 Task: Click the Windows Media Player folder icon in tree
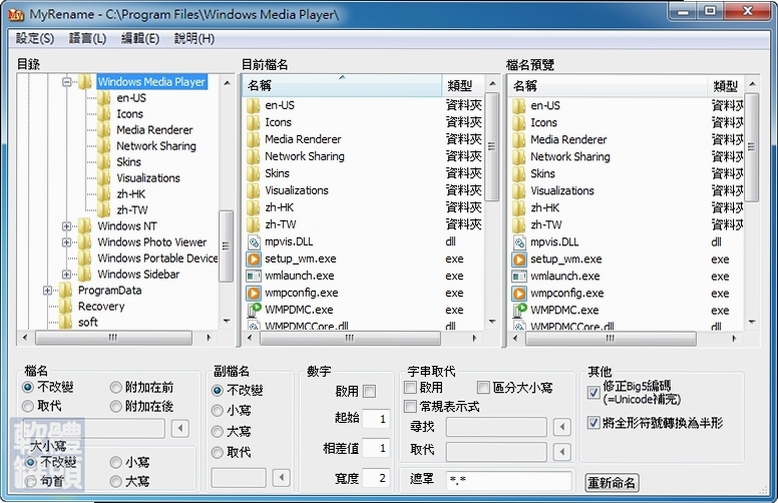pyautogui.click(x=85, y=82)
